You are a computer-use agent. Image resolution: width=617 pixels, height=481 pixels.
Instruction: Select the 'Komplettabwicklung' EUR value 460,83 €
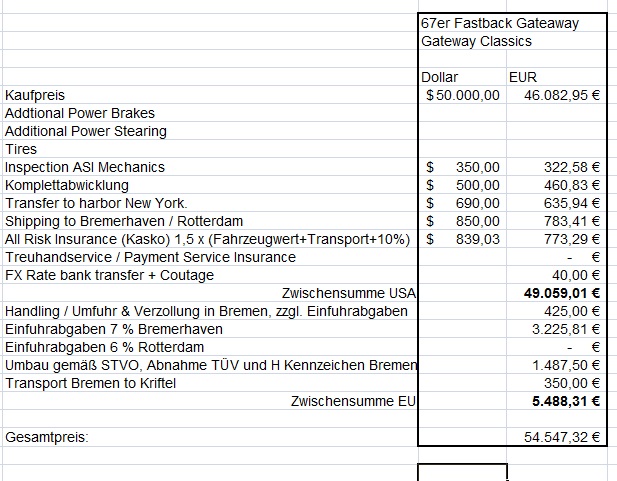pos(570,185)
